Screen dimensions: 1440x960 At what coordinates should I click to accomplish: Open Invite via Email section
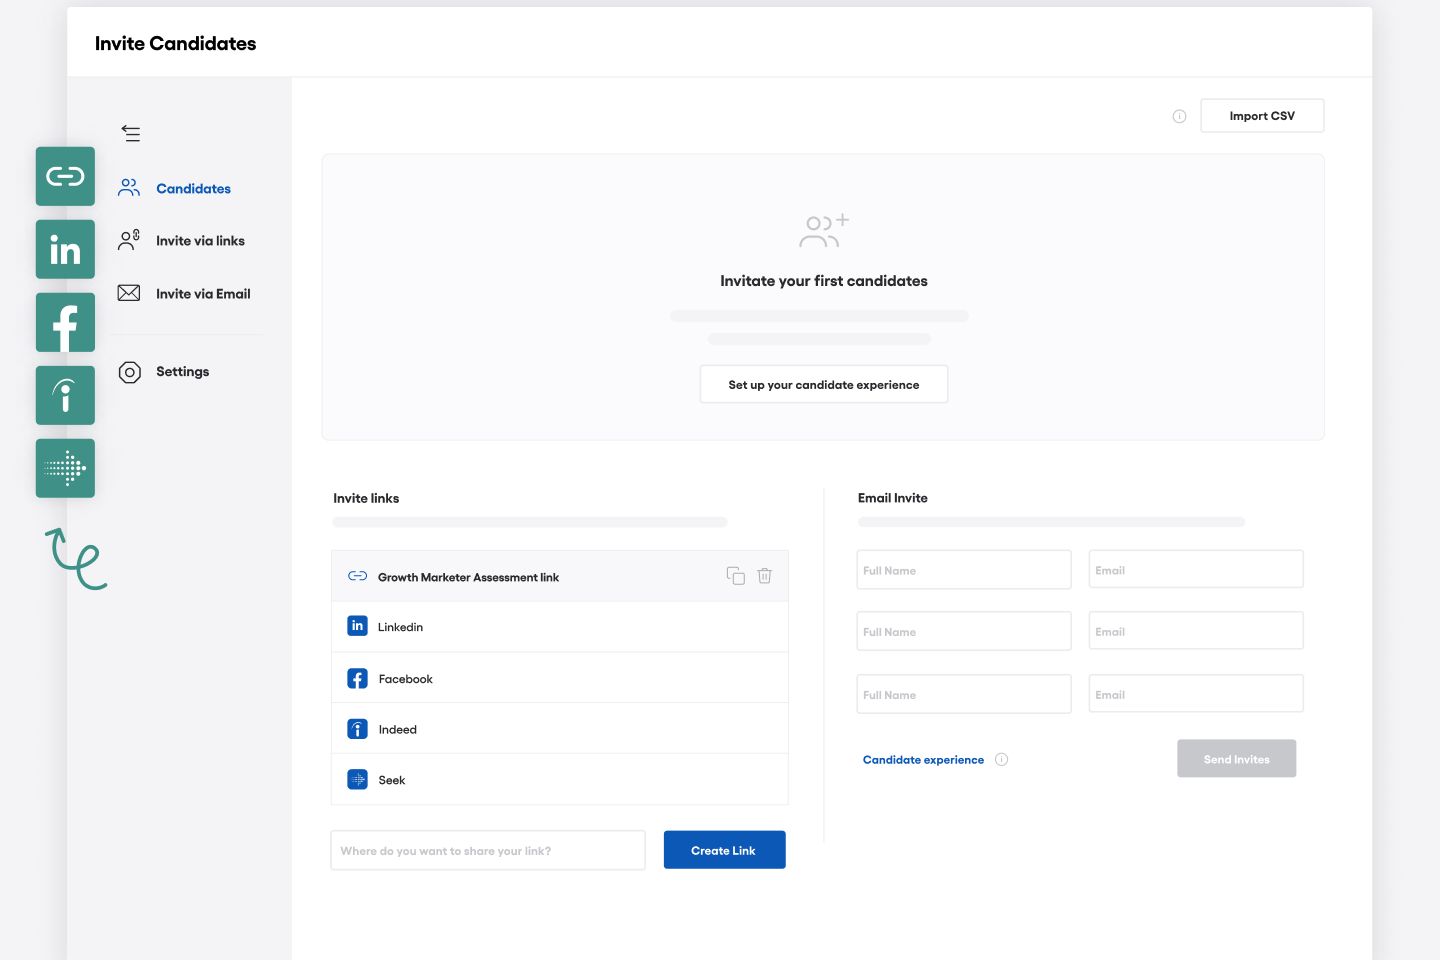pos(203,294)
